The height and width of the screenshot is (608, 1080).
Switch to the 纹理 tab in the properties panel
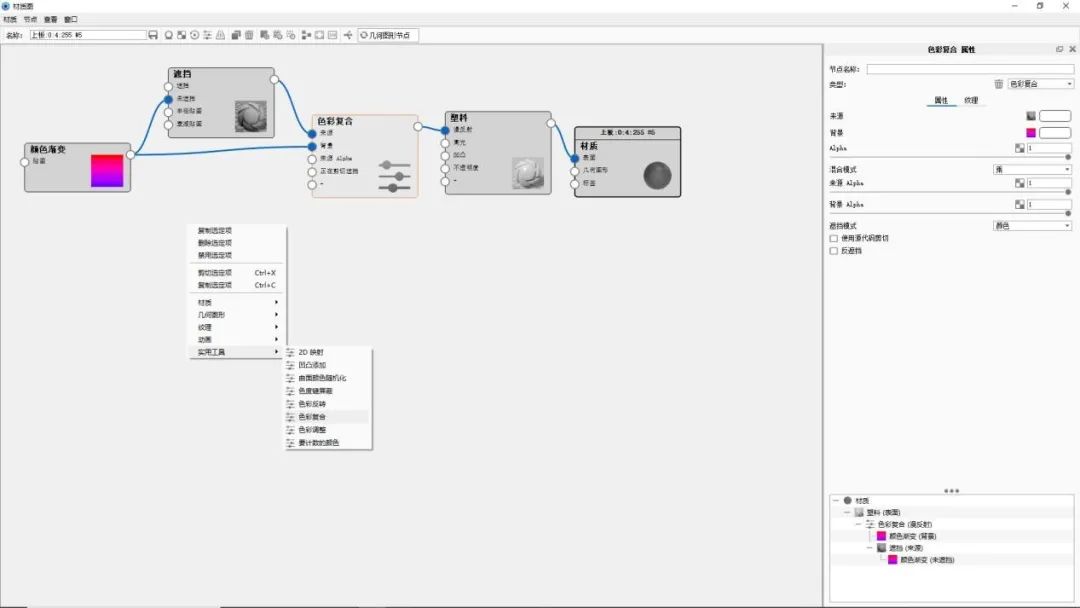(x=971, y=100)
